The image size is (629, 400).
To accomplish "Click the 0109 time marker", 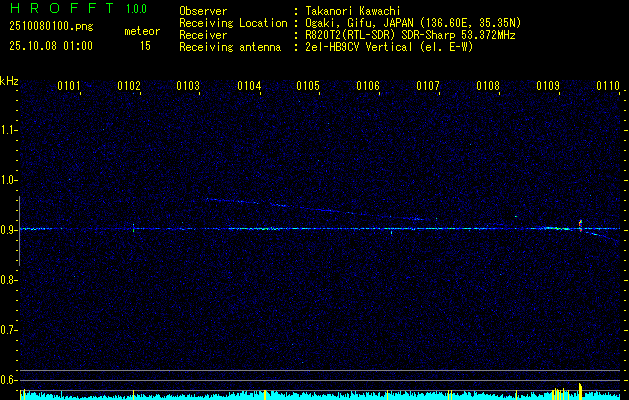I will [x=548, y=87].
